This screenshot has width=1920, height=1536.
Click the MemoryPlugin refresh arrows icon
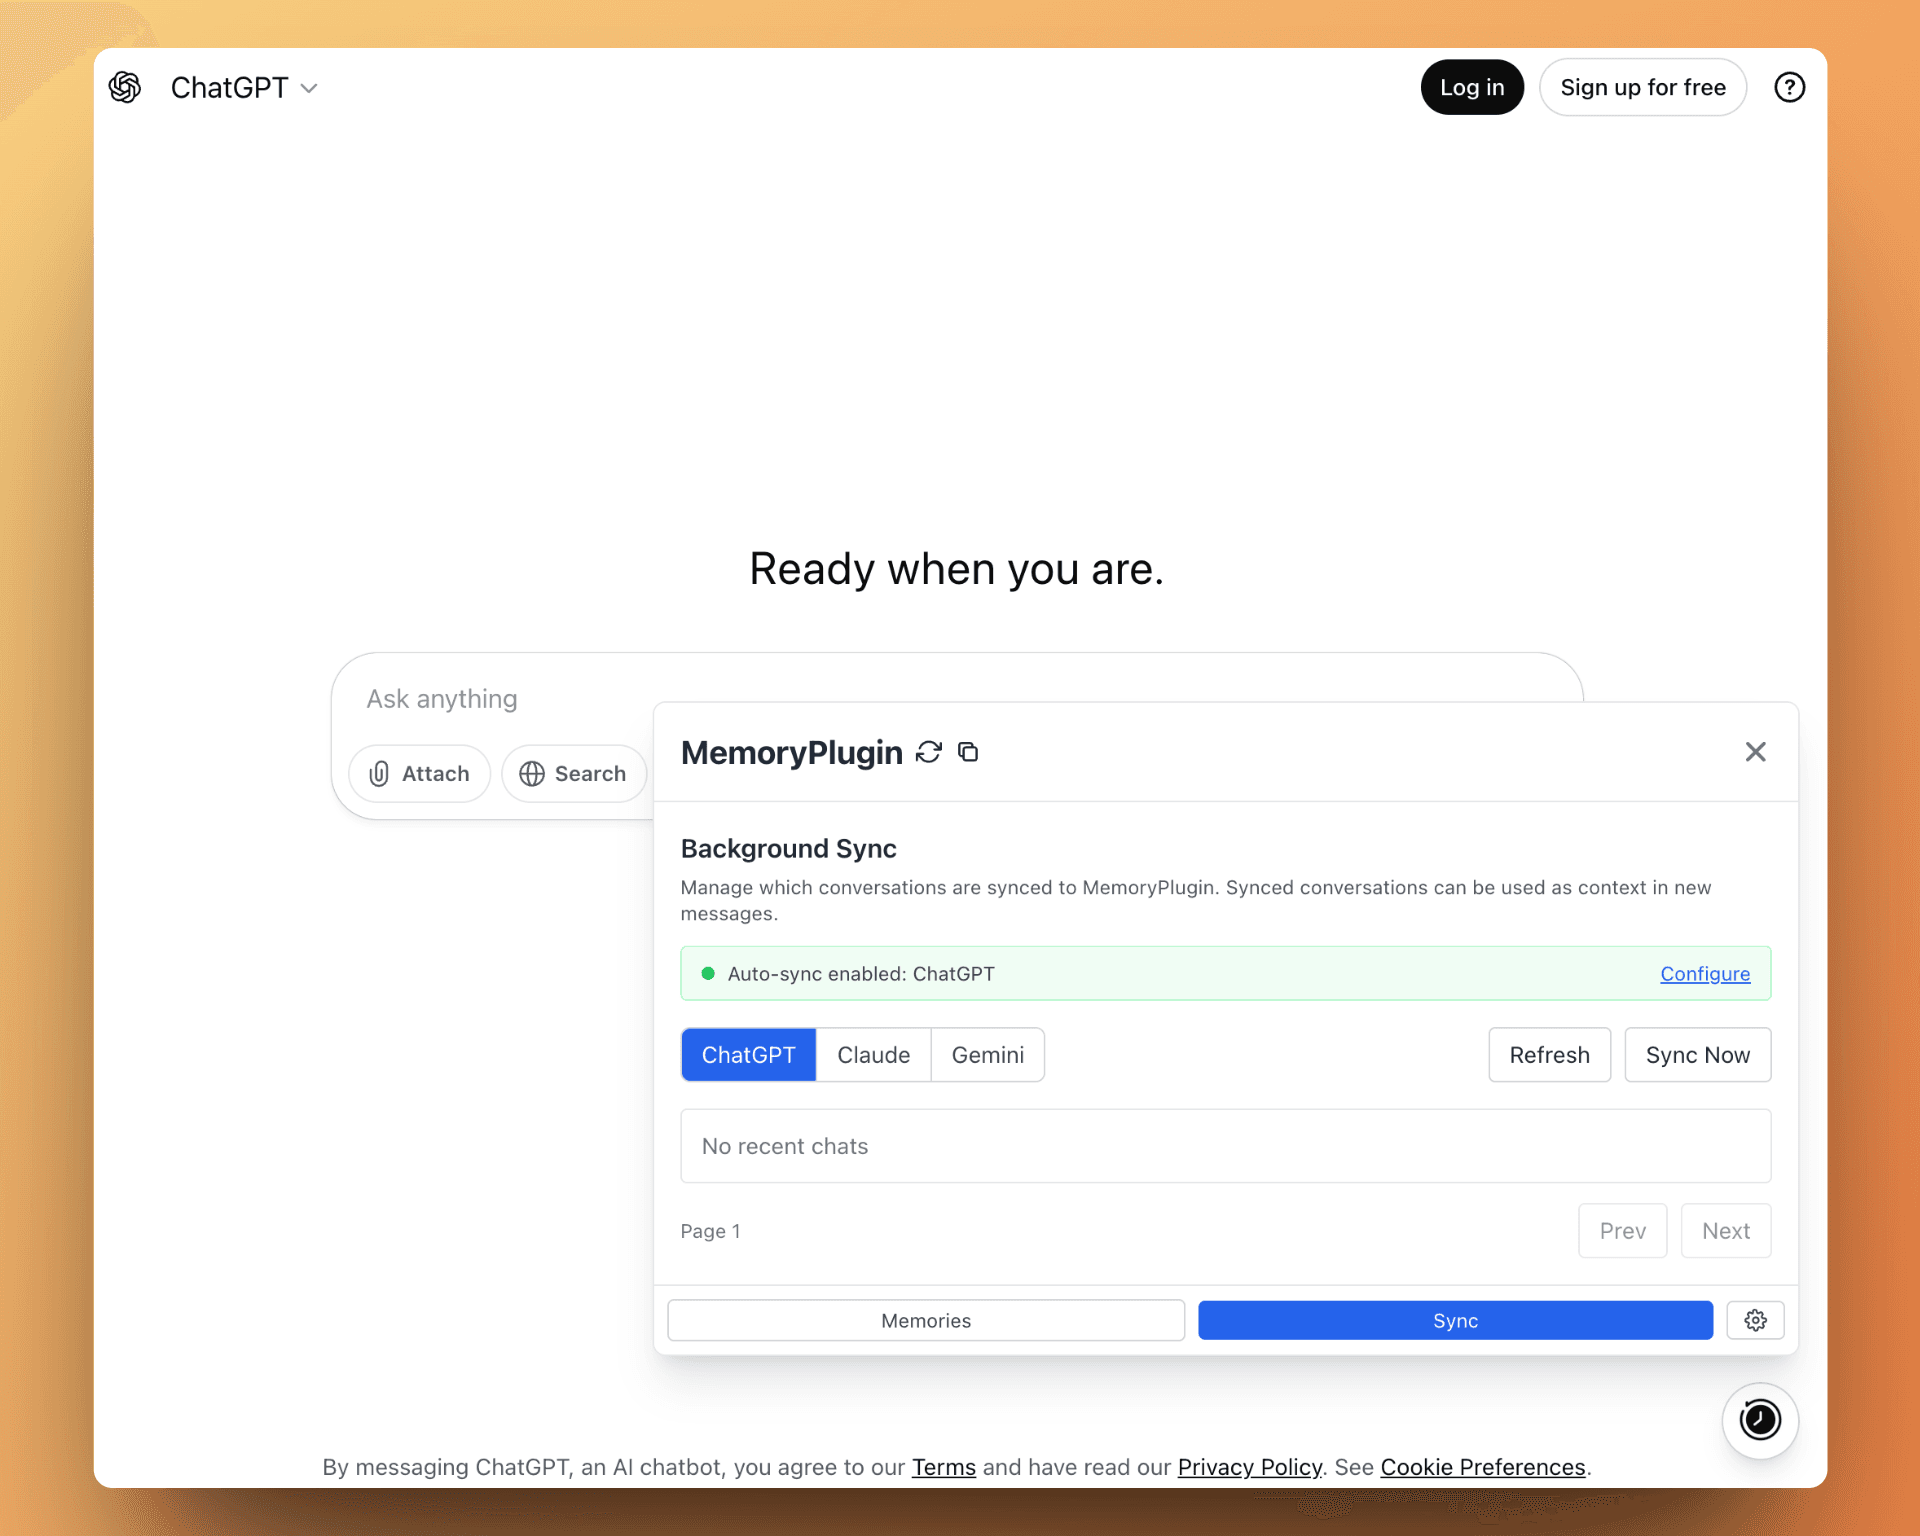click(x=929, y=752)
